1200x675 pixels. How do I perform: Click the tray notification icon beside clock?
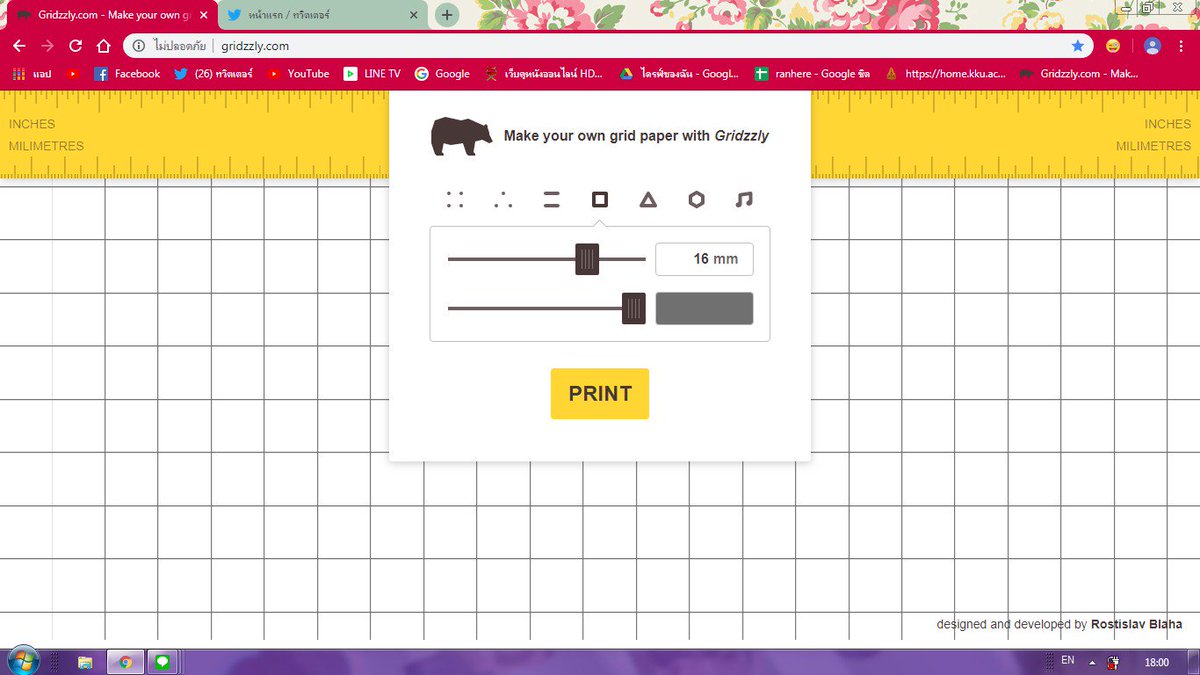1113,662
